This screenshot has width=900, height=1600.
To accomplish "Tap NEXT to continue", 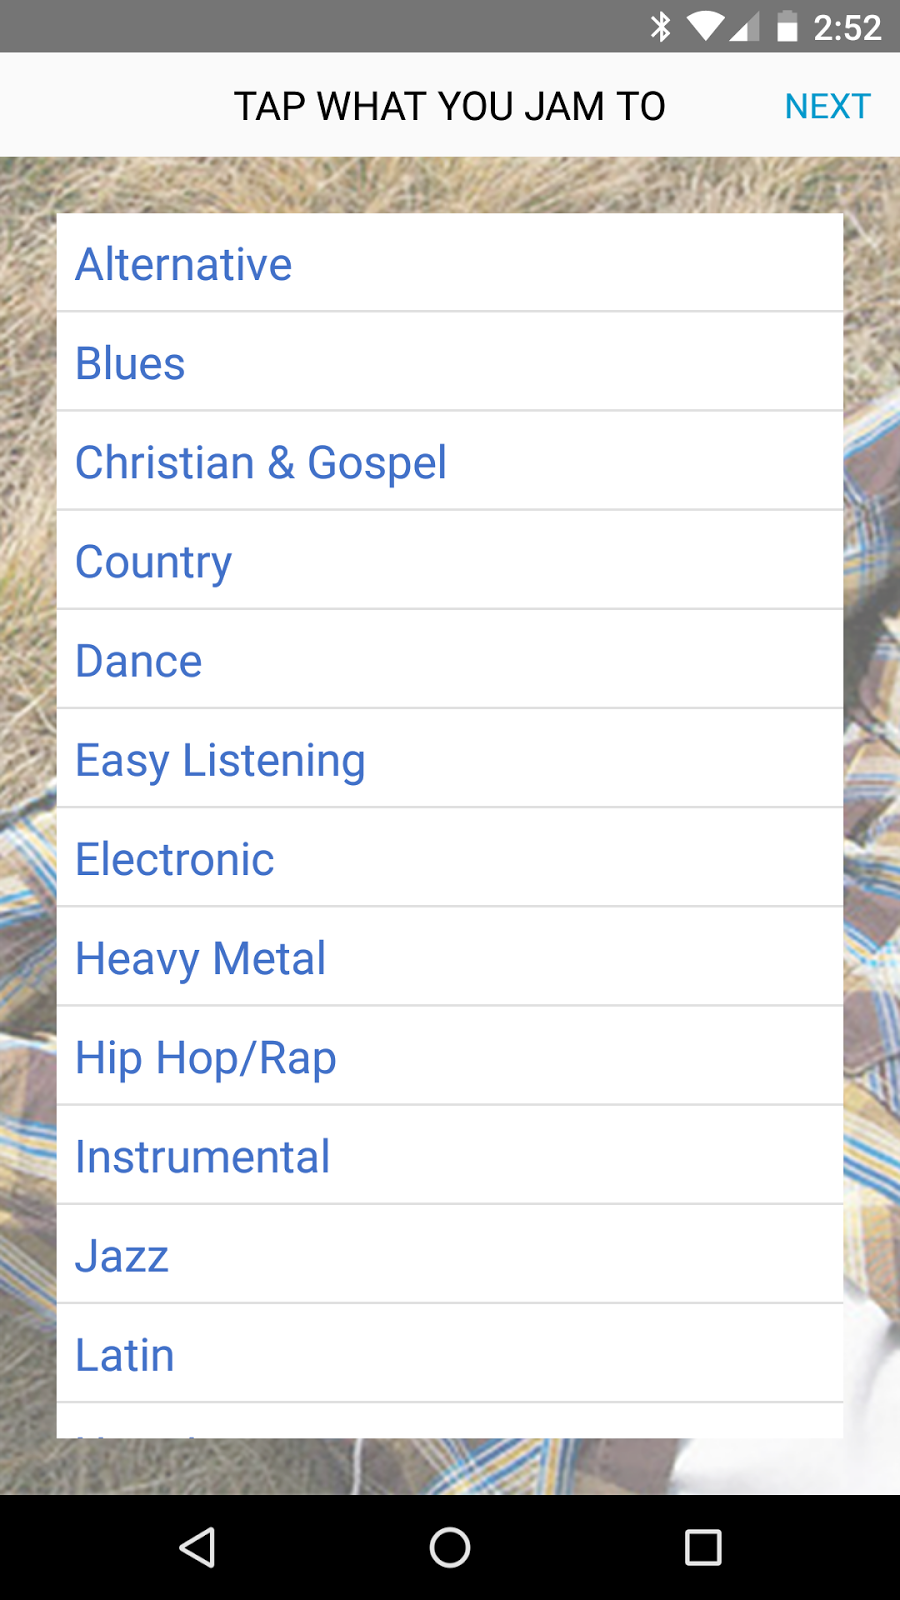I will 827,106.
